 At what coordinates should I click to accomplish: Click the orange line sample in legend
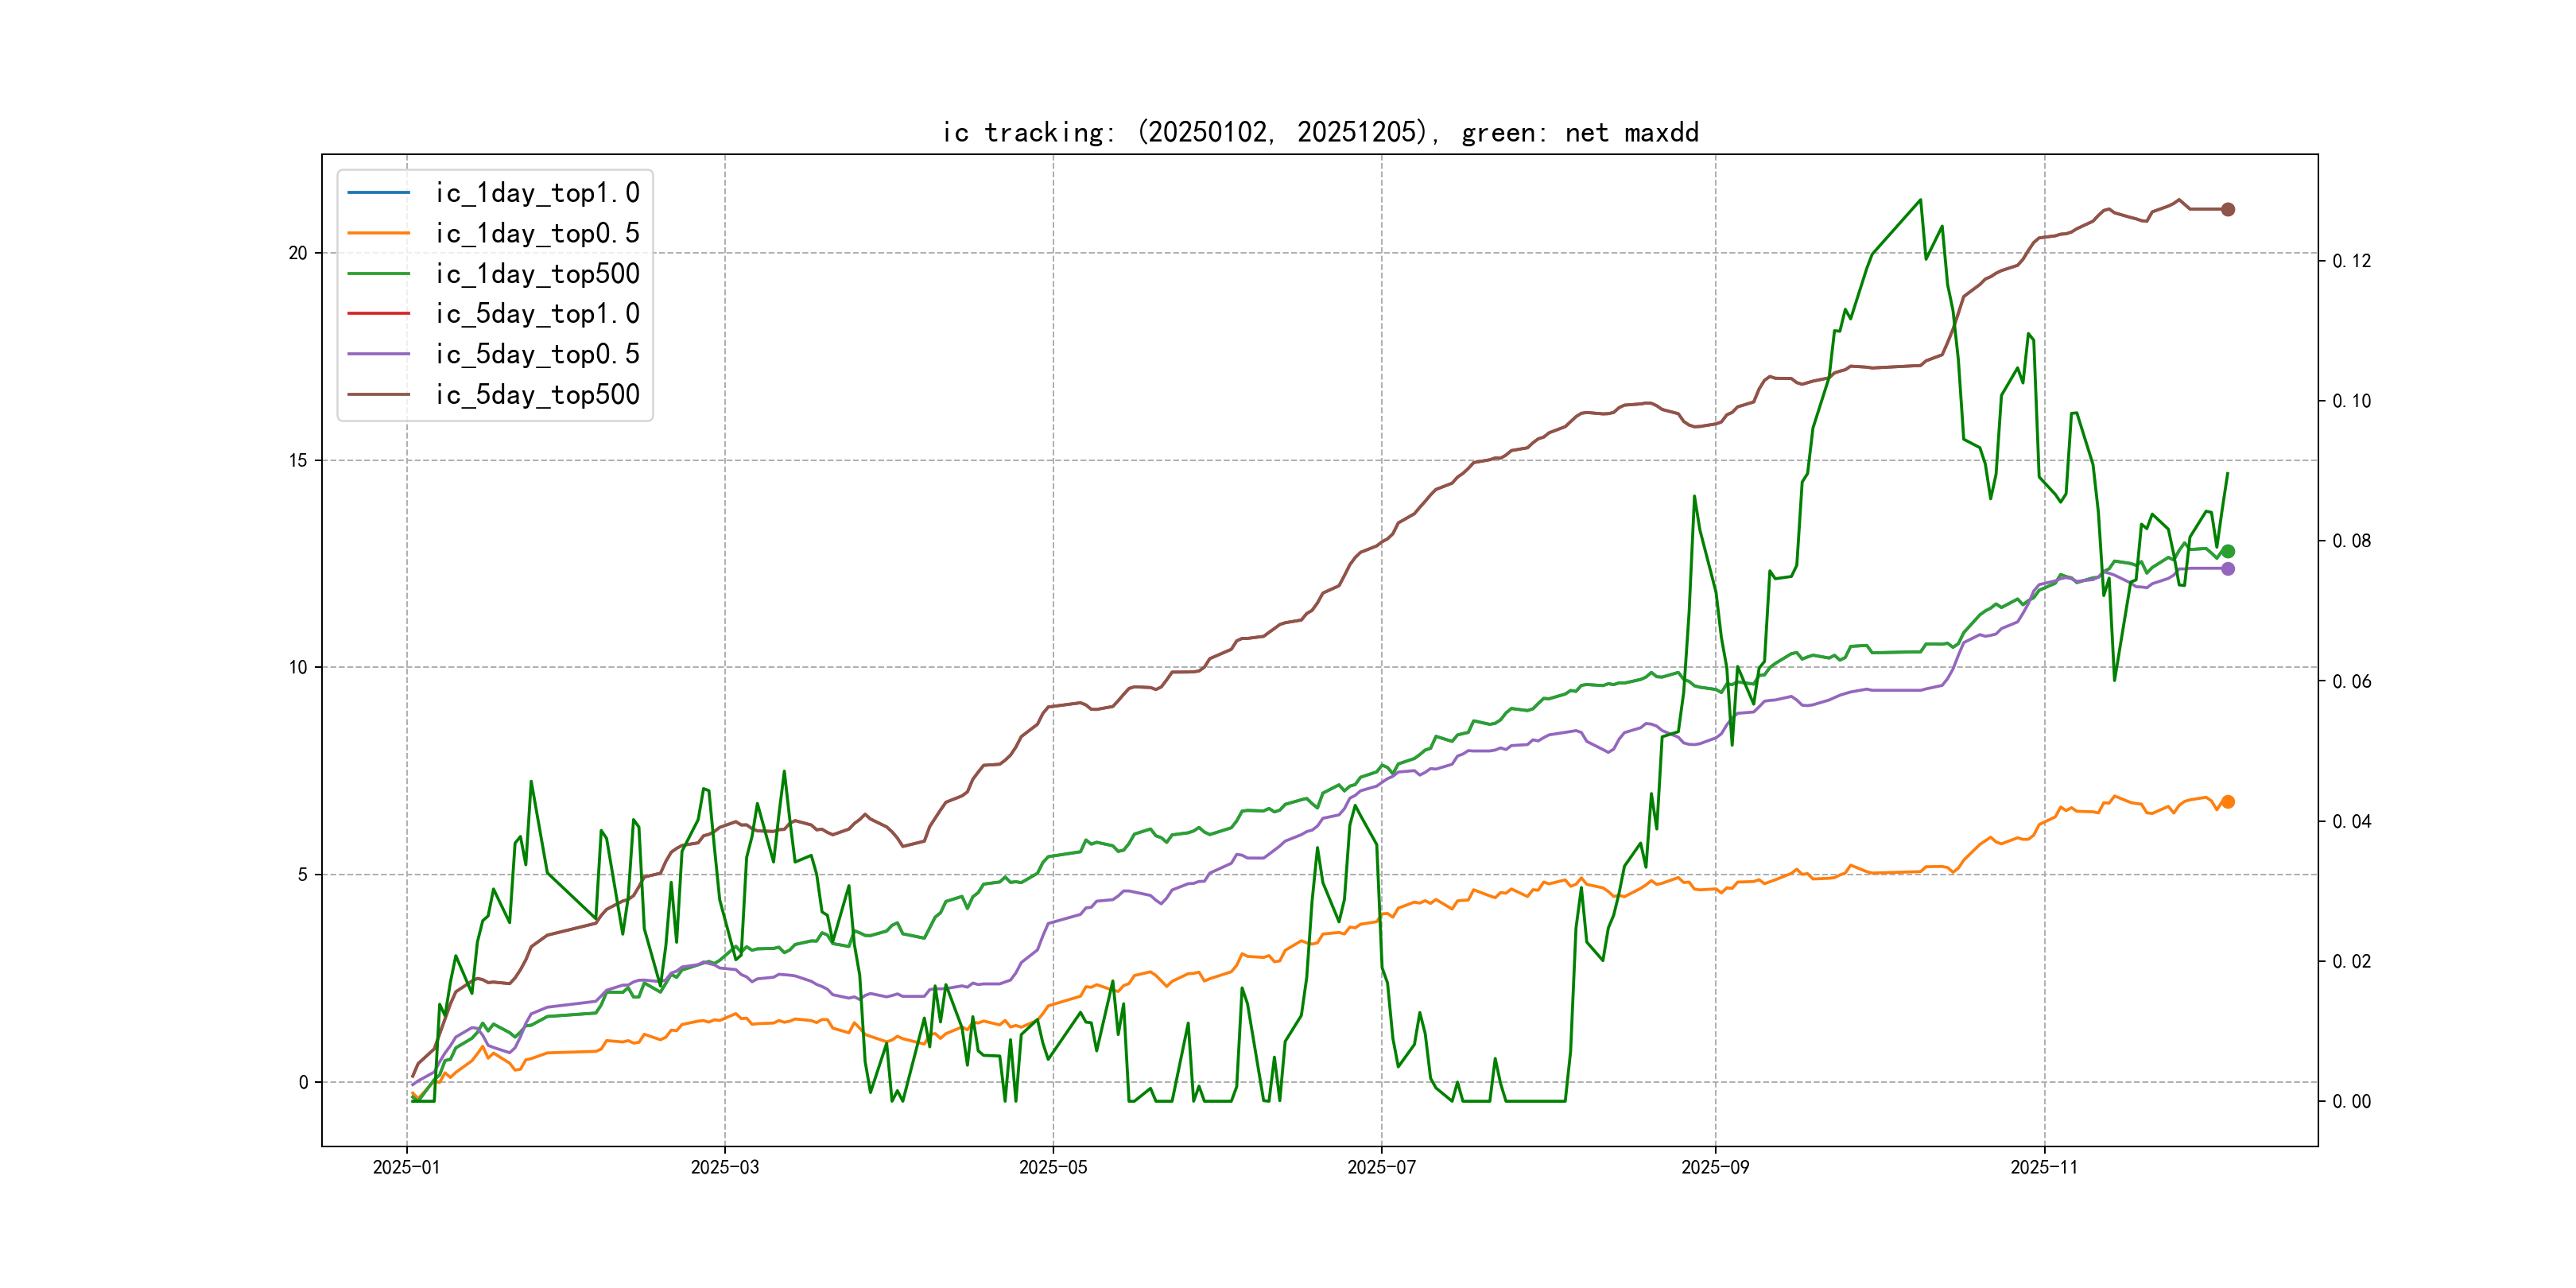pos(378,233)
